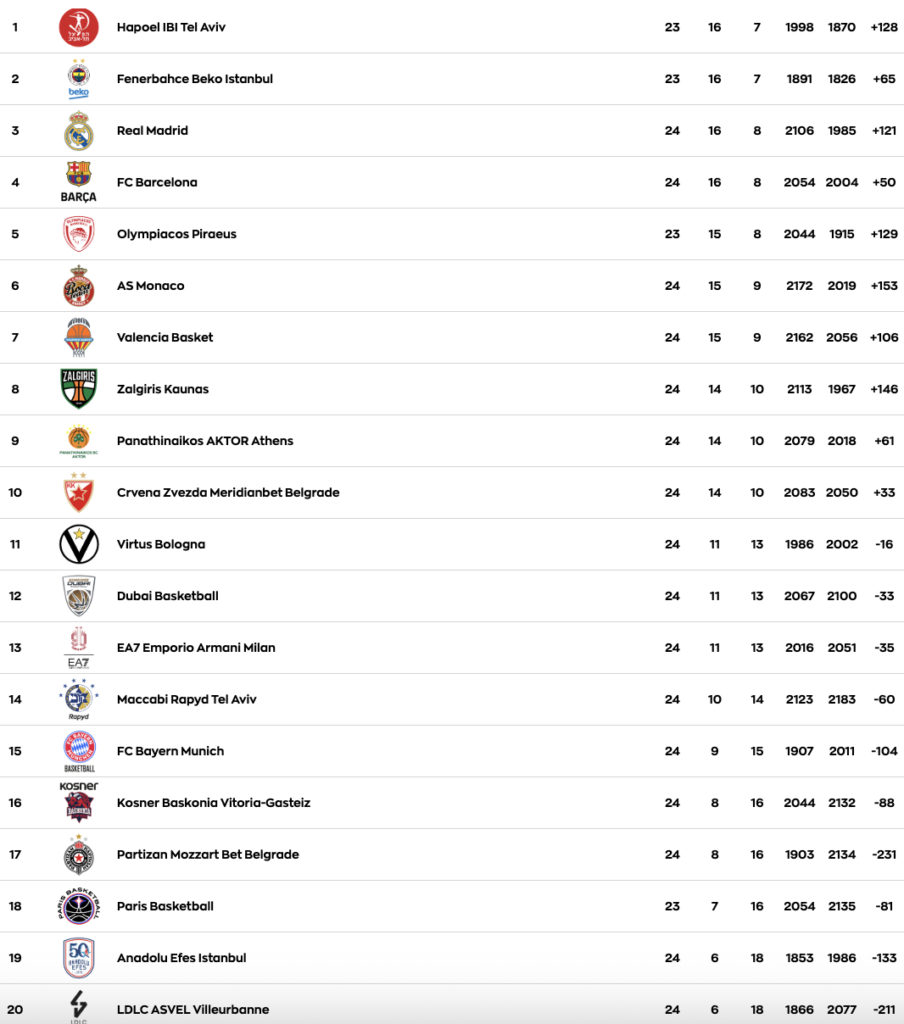Open Partizan Mozzart Bet Belgrade link
The width and height of the screenshot is (904, 1024).
click(208, 855)
